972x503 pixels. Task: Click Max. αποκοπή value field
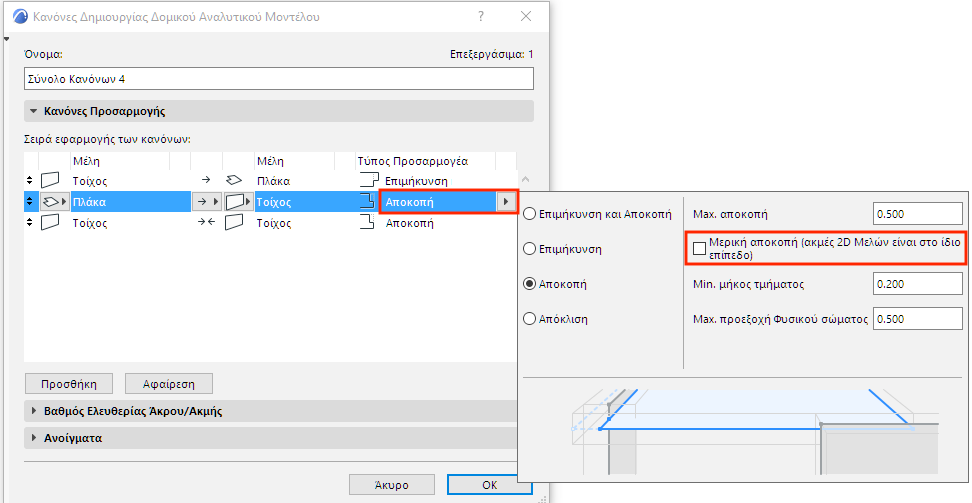pyautogui.click(x=917, y=214)
